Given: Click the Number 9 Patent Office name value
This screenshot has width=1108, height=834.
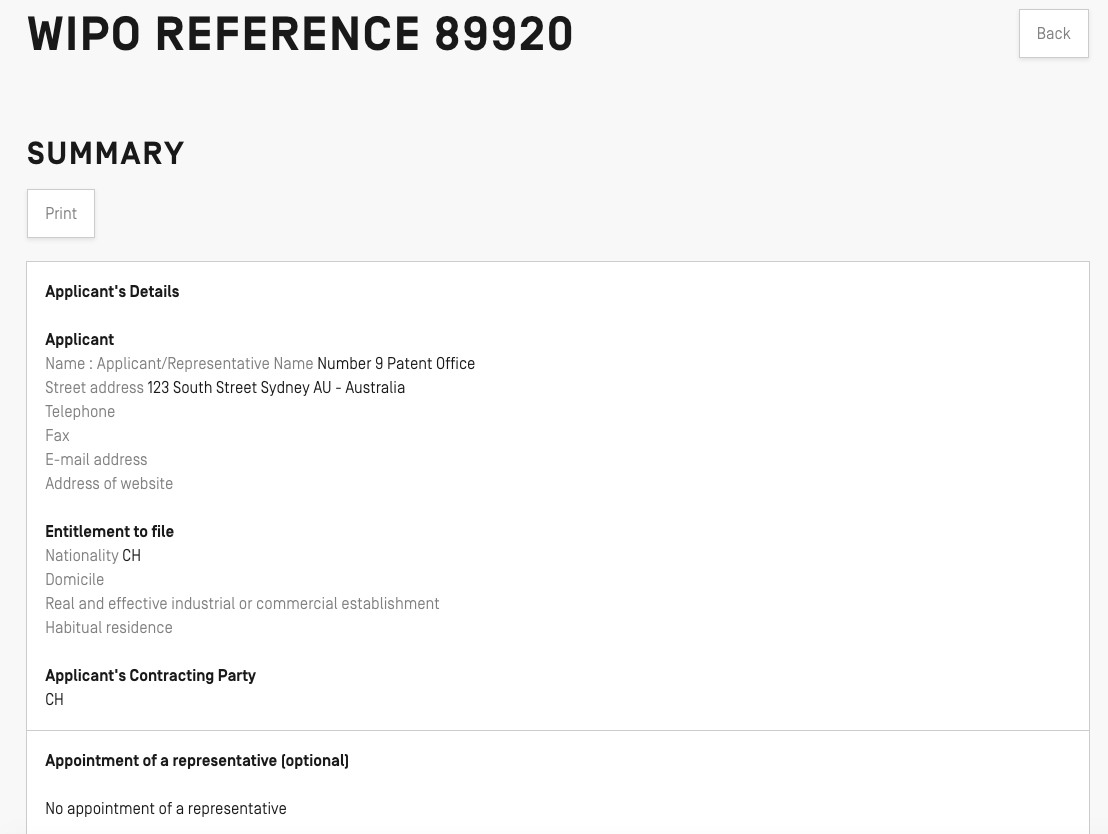Looking at the screenshot, I should pos(396,364).
